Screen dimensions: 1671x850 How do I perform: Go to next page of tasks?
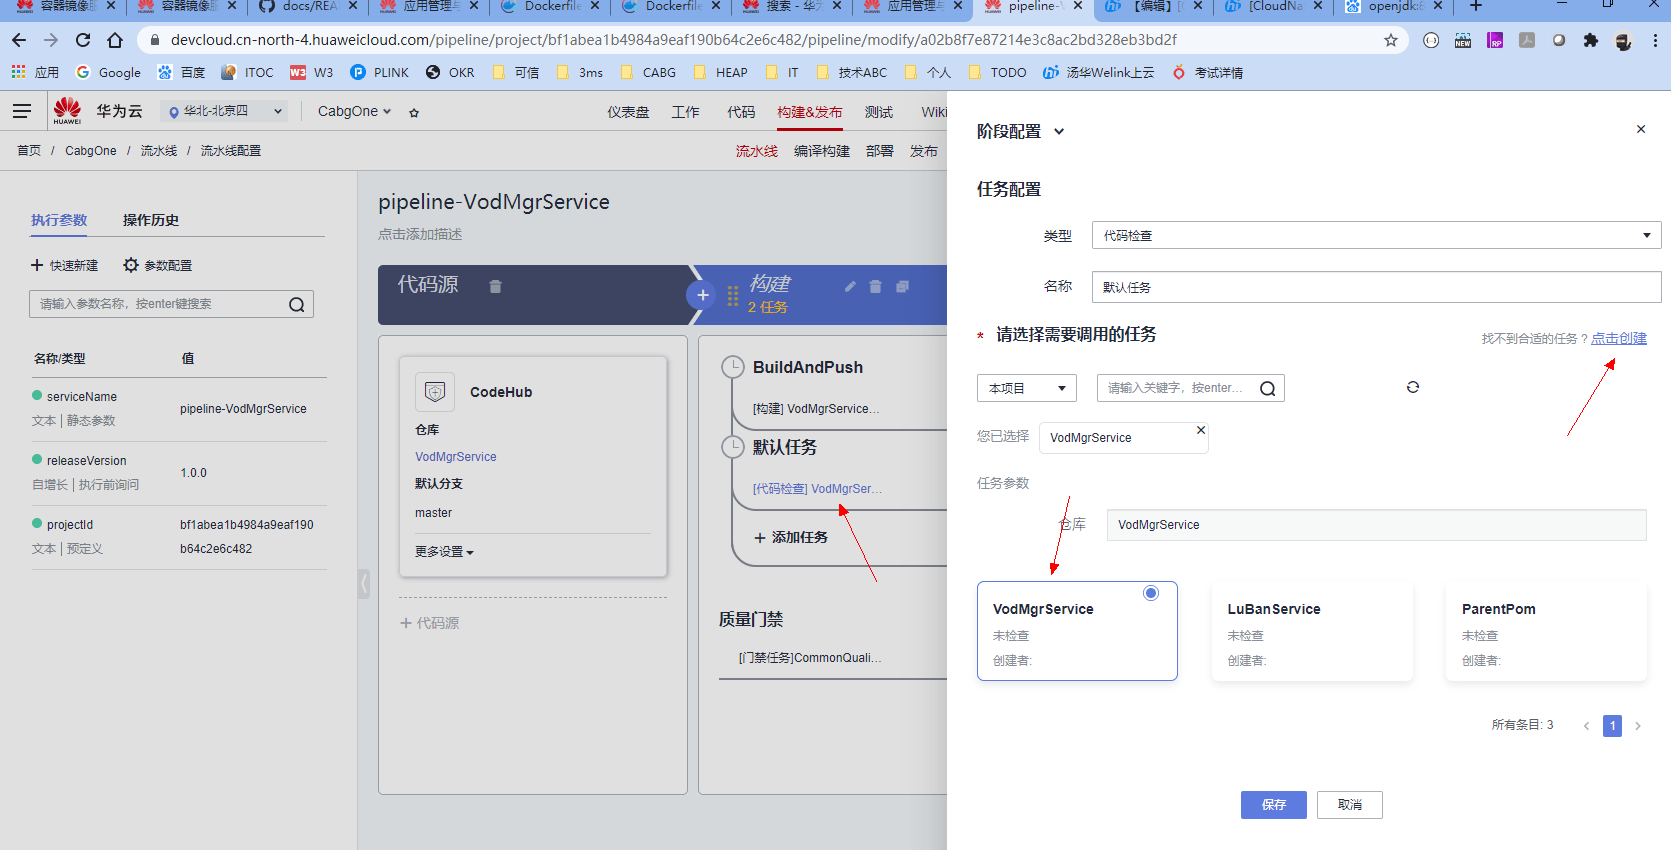click(x=1638, y=726)
